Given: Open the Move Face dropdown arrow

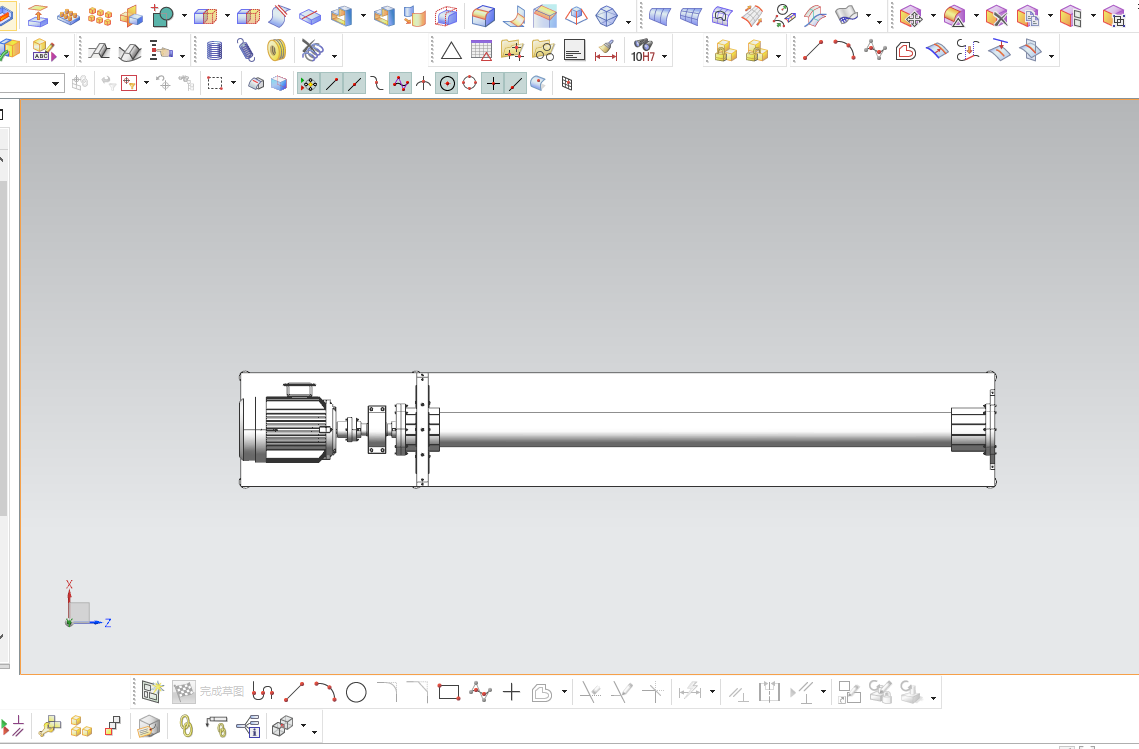Looking at the screenshot, I should 933,15.
